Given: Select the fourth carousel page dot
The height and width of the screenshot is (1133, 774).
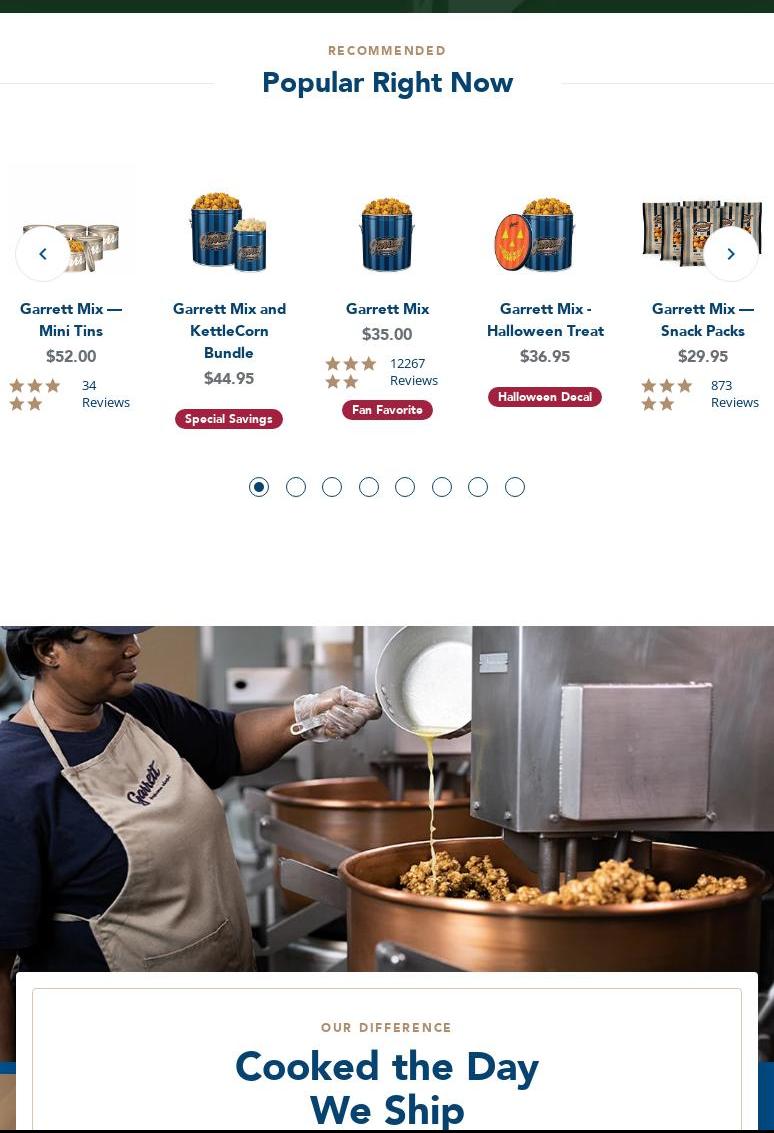Looking at the screenshot, I should 369,487.
